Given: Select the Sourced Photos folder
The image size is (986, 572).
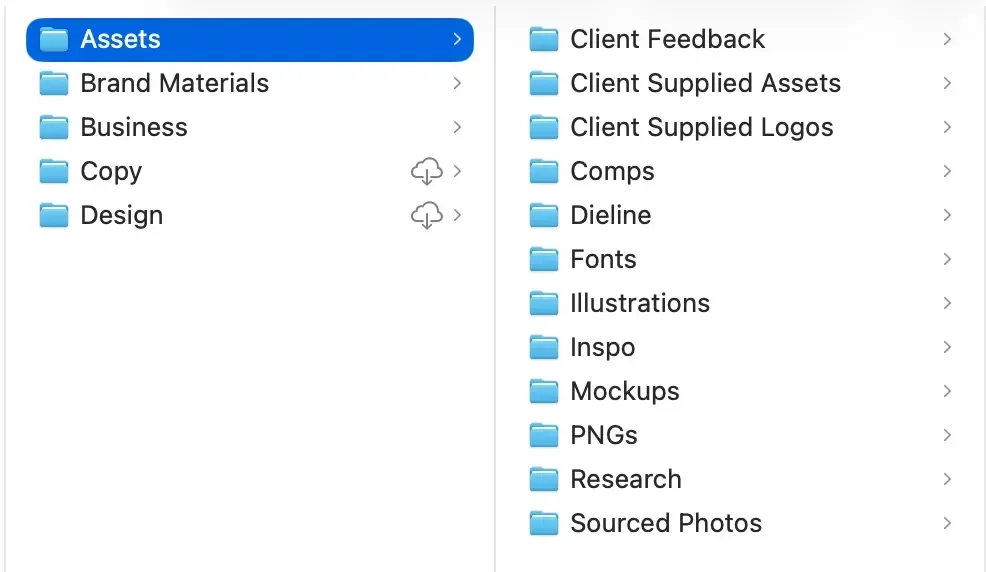Looking at the screenshot, I should click(x=740, y=523).
